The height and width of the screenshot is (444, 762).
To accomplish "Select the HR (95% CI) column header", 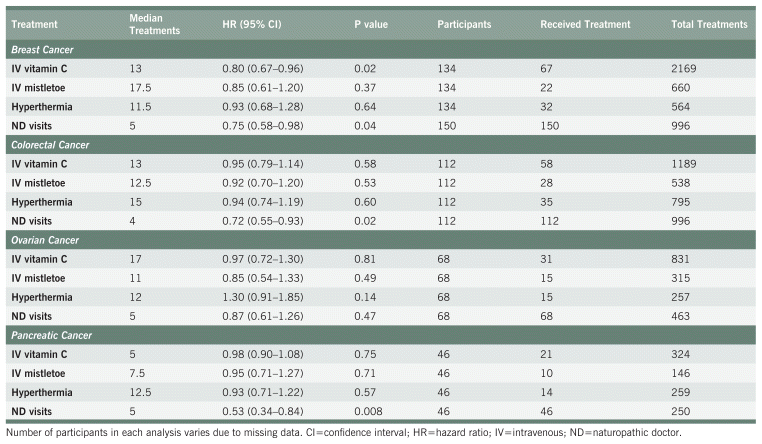I will (252, 23).
